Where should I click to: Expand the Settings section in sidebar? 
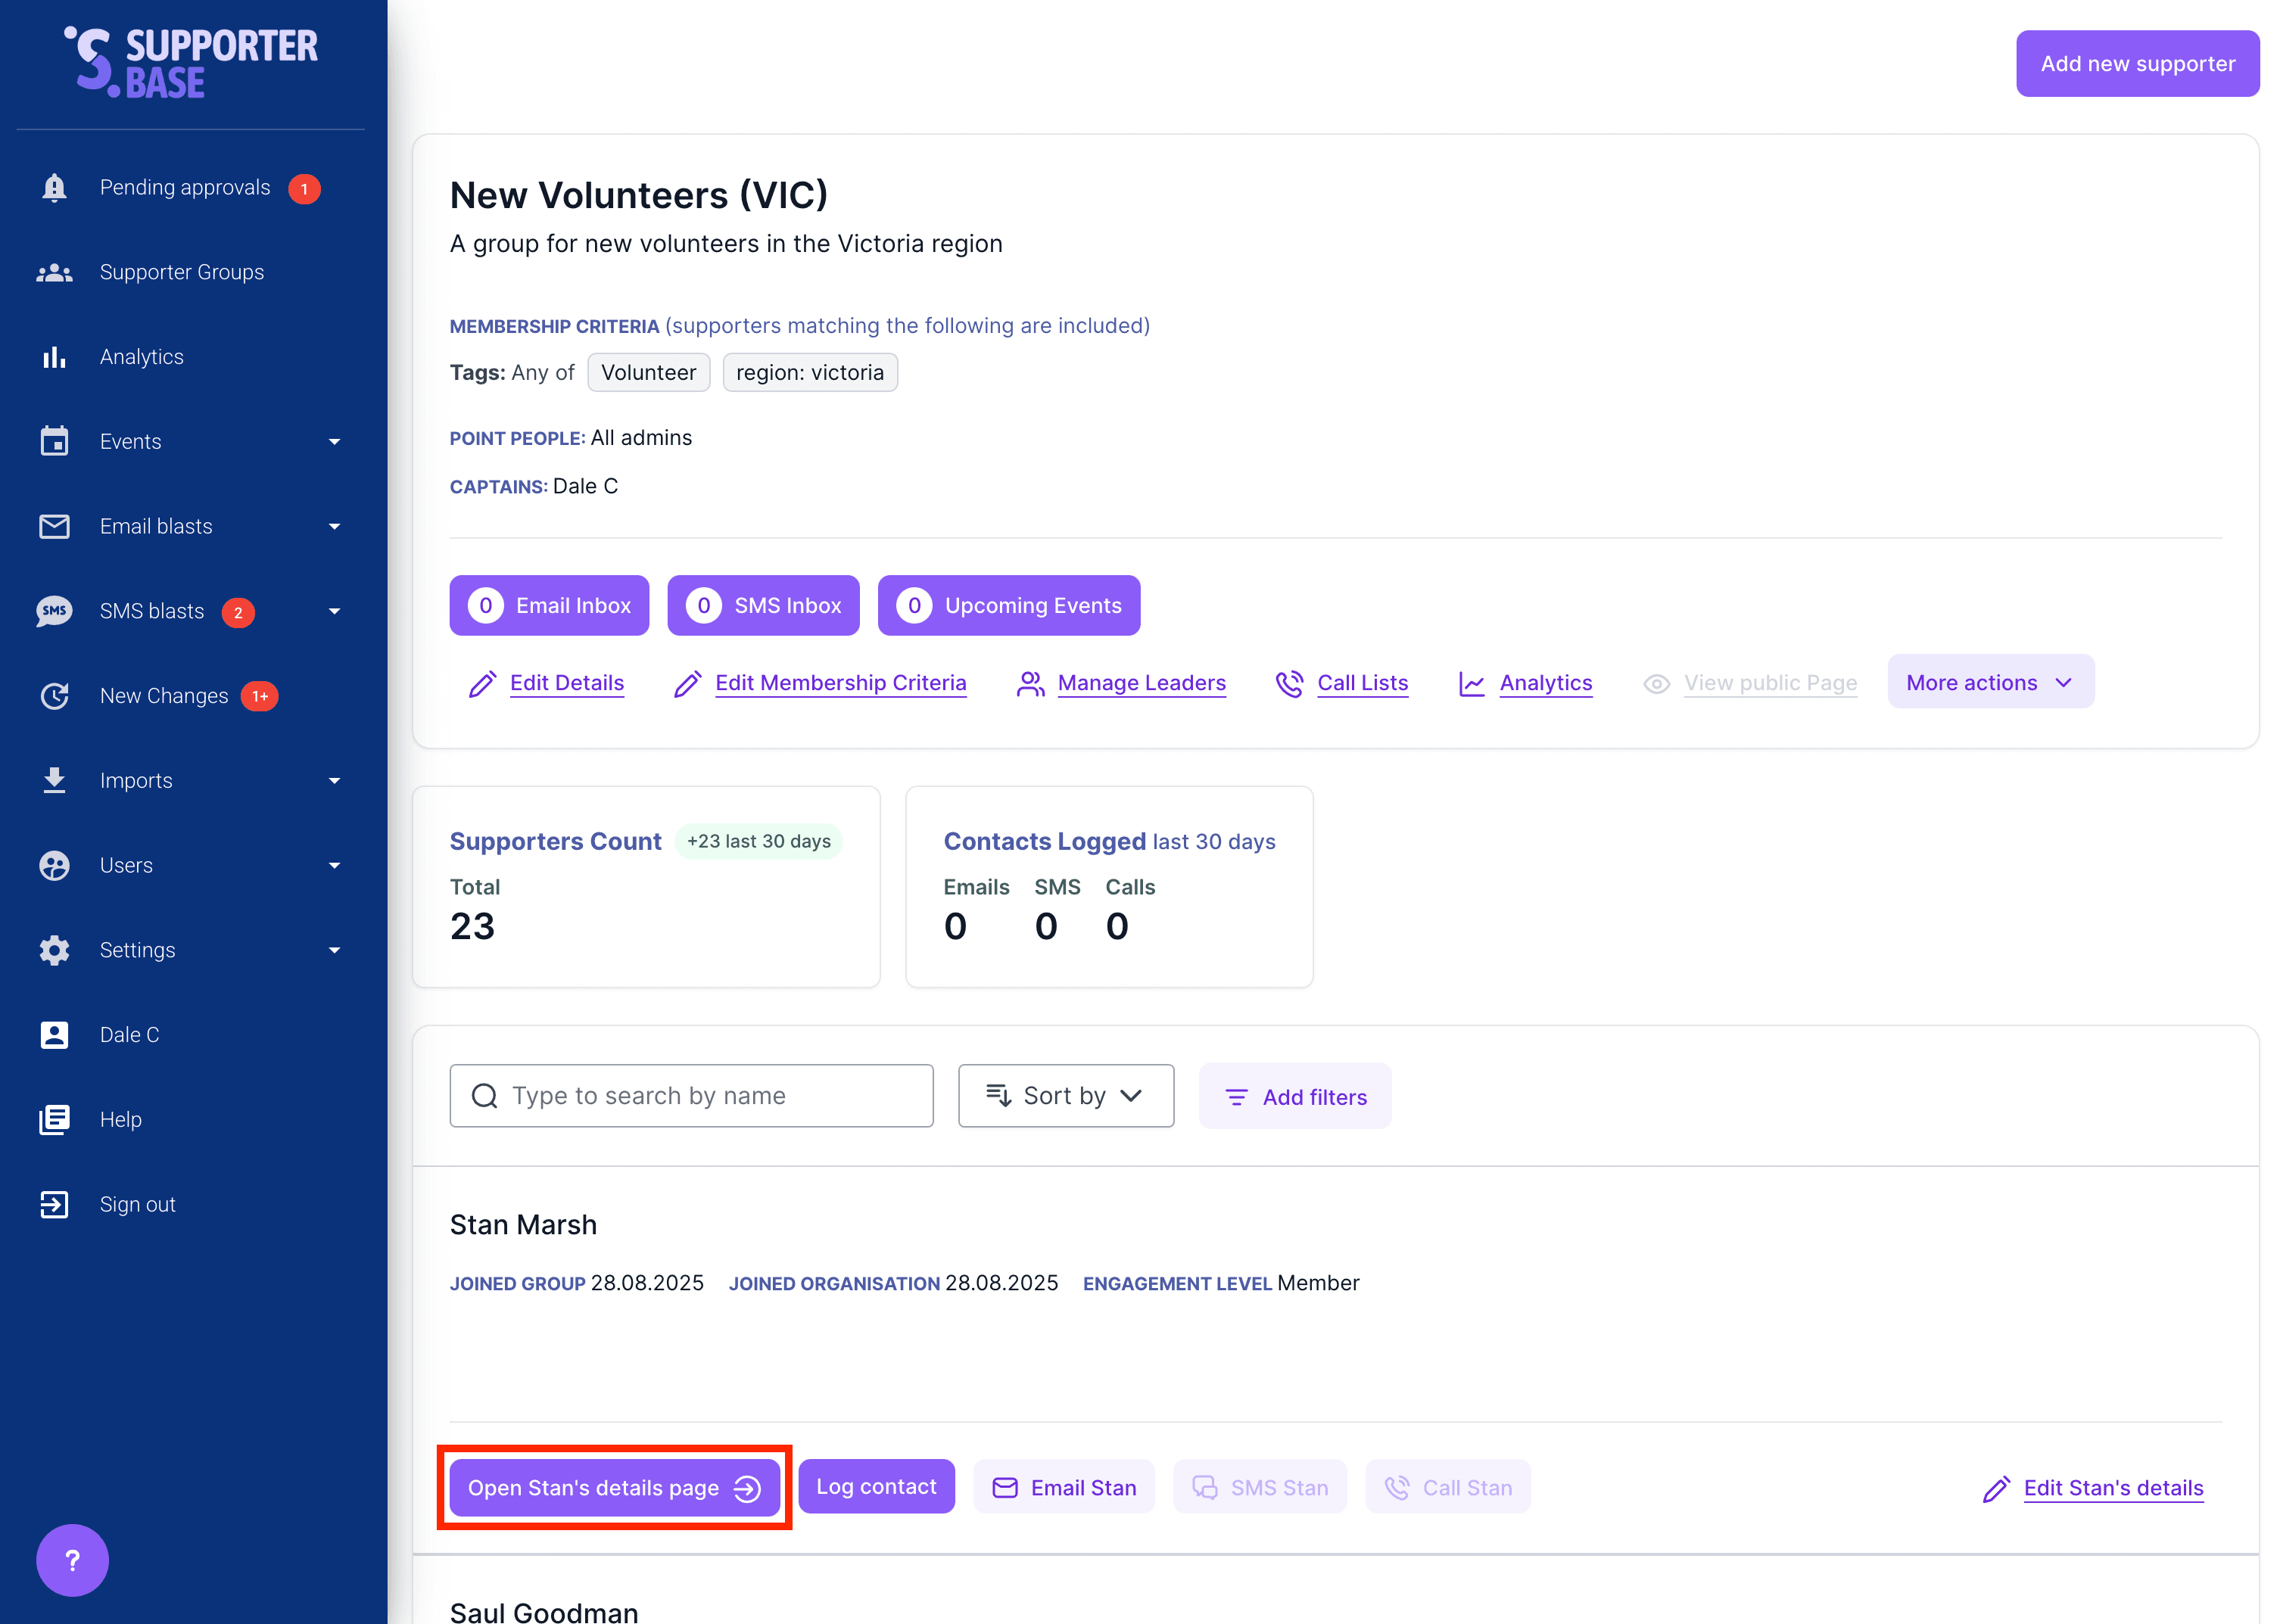pyautogui.click(x=137, y=949)
